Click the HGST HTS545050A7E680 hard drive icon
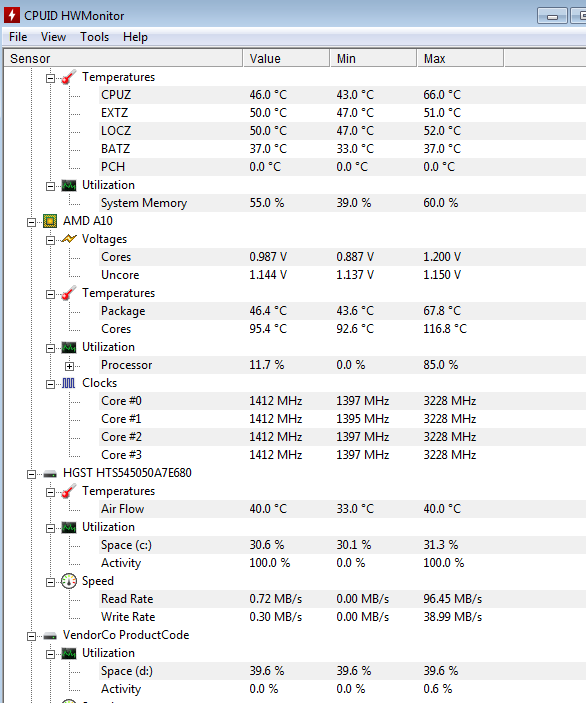The width and height of the screenshot is (586, 703). 50,473
